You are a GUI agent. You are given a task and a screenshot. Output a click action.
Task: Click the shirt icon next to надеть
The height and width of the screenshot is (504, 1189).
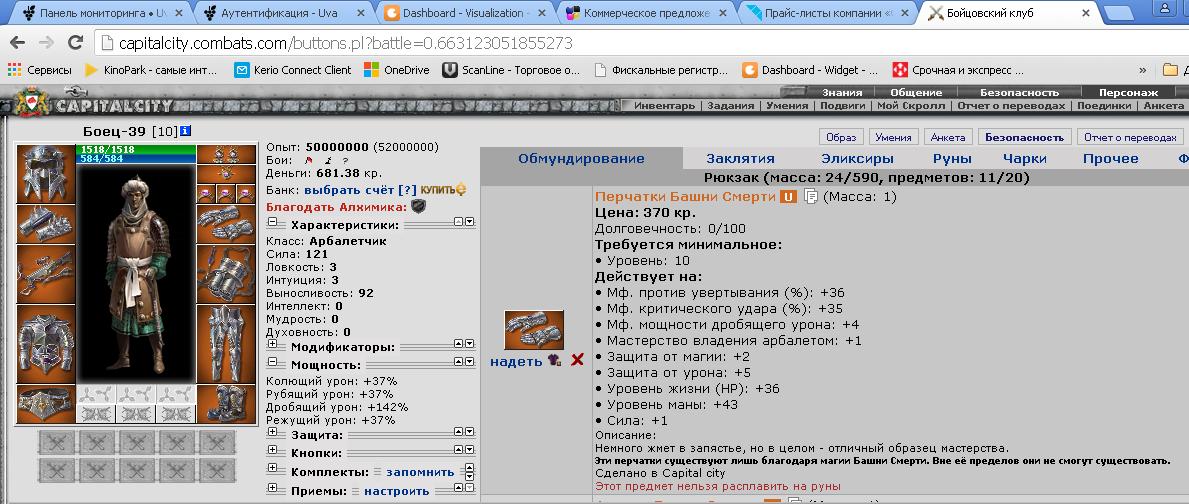[554, 362]
